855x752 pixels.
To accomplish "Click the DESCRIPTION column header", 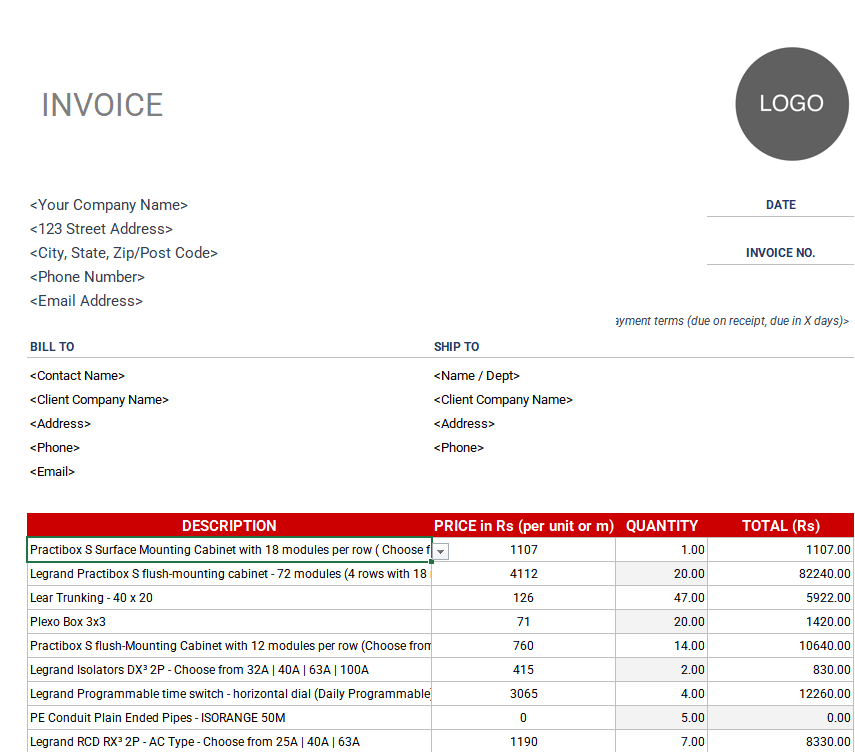I will click(229, 526).
